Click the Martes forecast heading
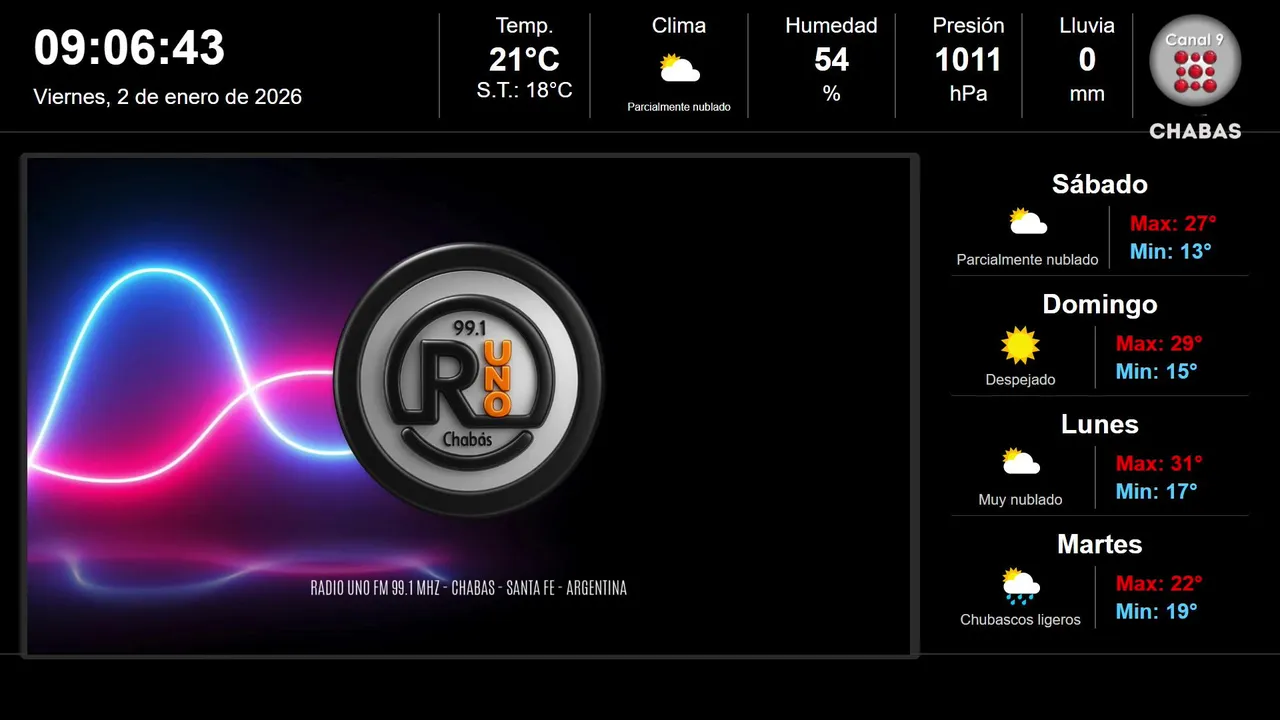1280x720 pixels. coord(1099,544)
